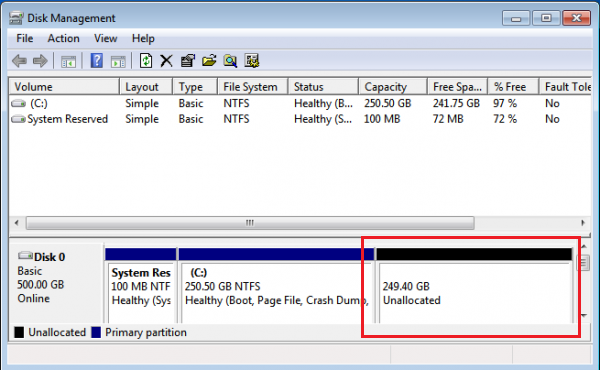Open the Properties toolbar icon
The image size is (600, 370).
point(188,61)
